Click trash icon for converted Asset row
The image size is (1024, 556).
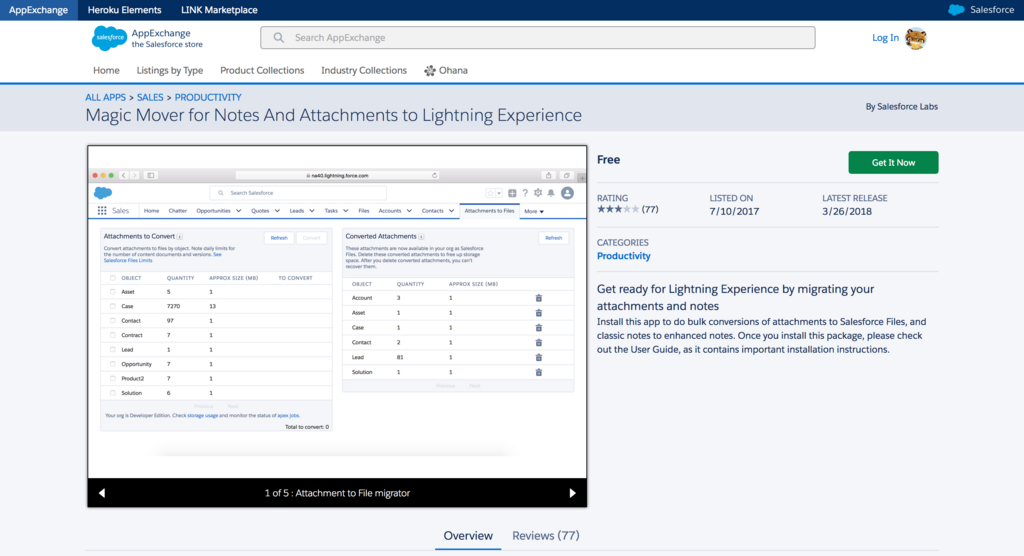539,313
